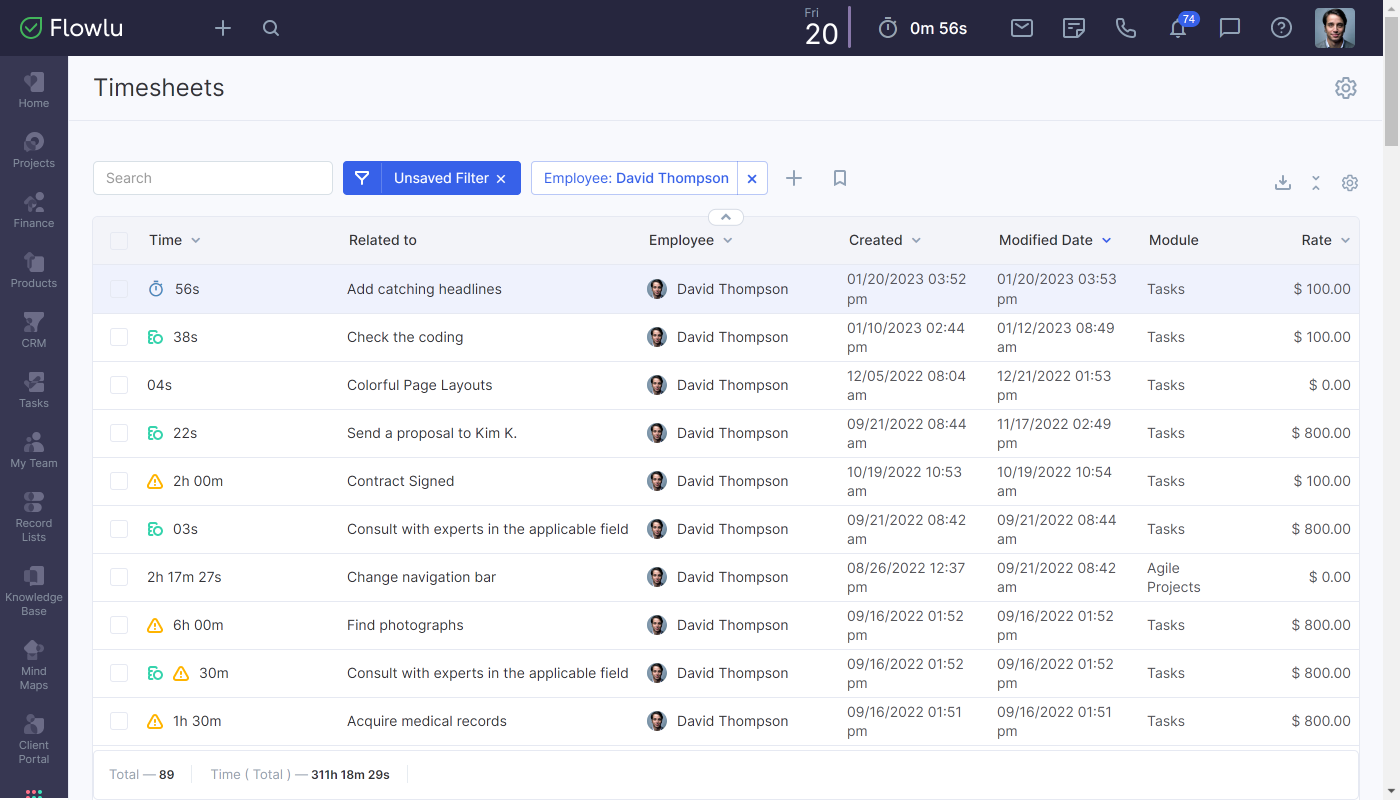Open My Team in sidebar
Image resolution: width=1400 pixels, height=800 pixels.
coord(34,450)
